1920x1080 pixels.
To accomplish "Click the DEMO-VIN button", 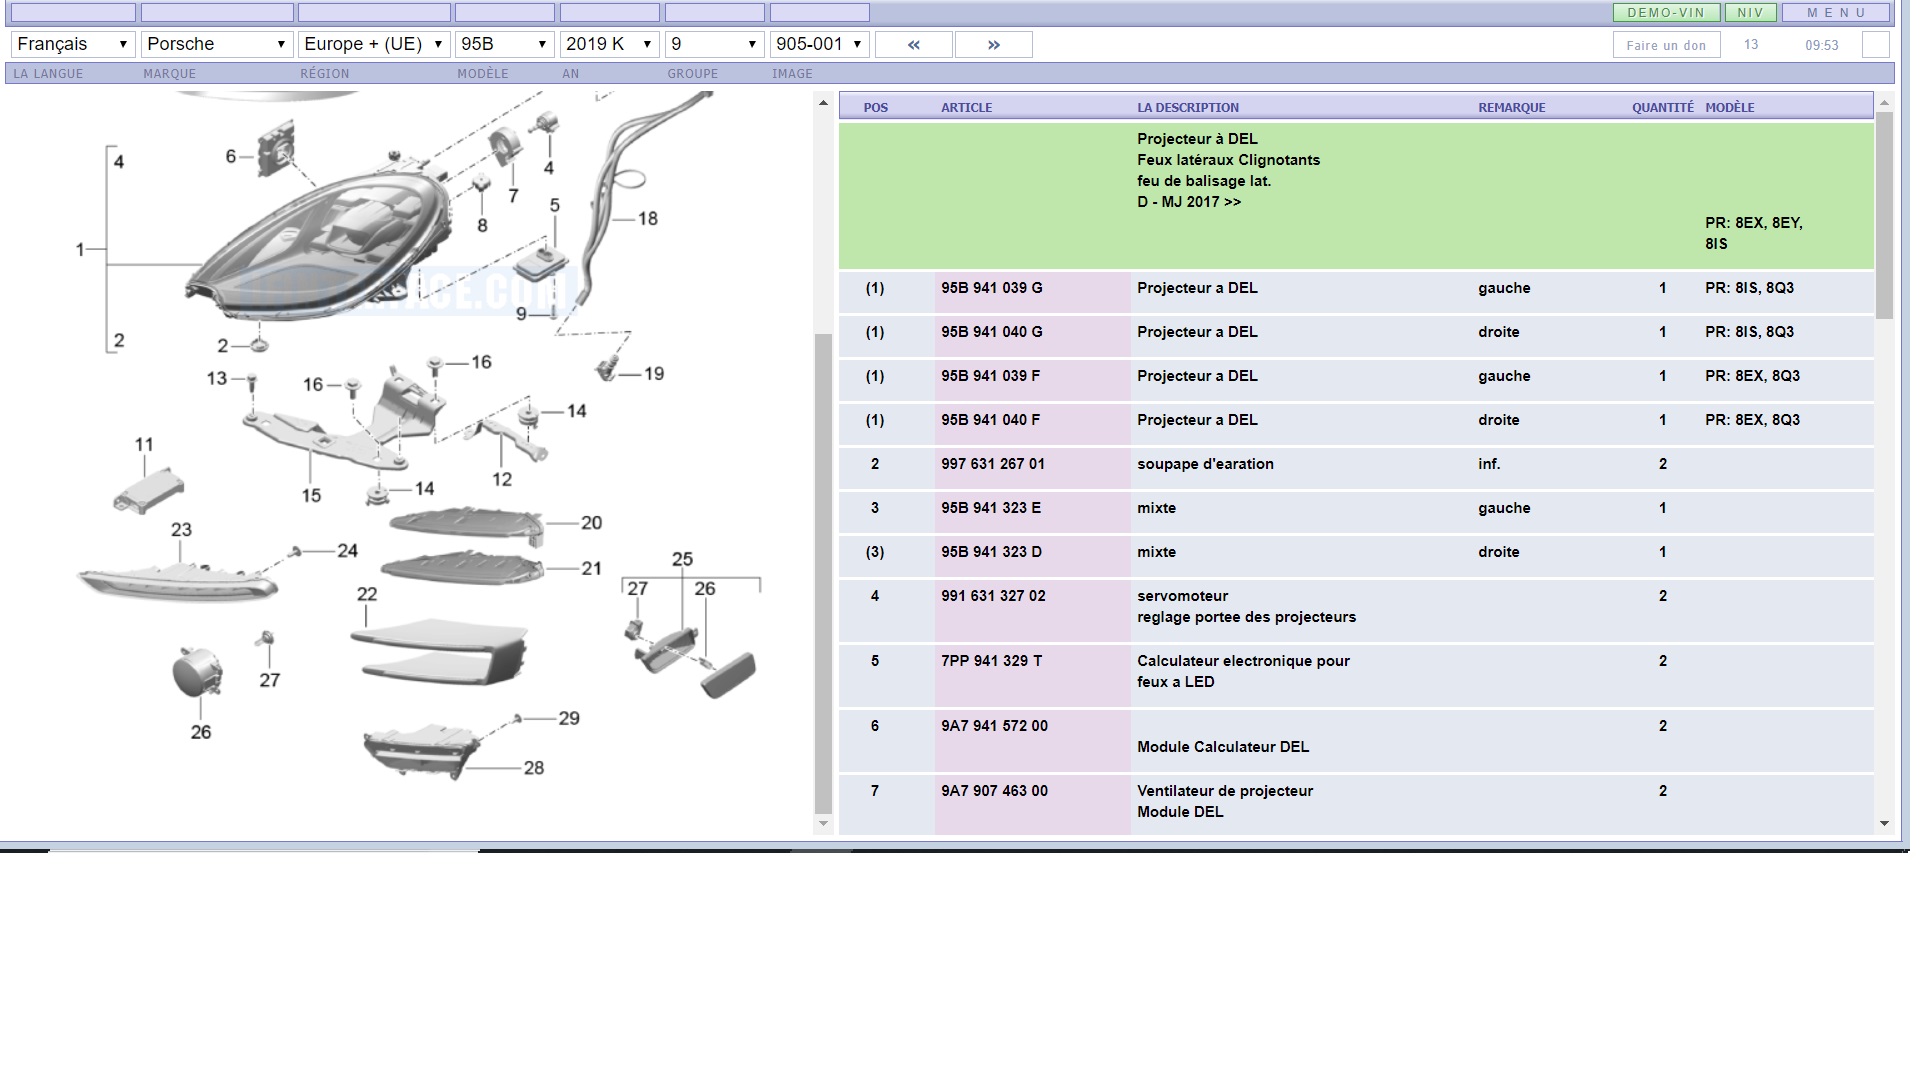I will click(x=1665, y=13).
